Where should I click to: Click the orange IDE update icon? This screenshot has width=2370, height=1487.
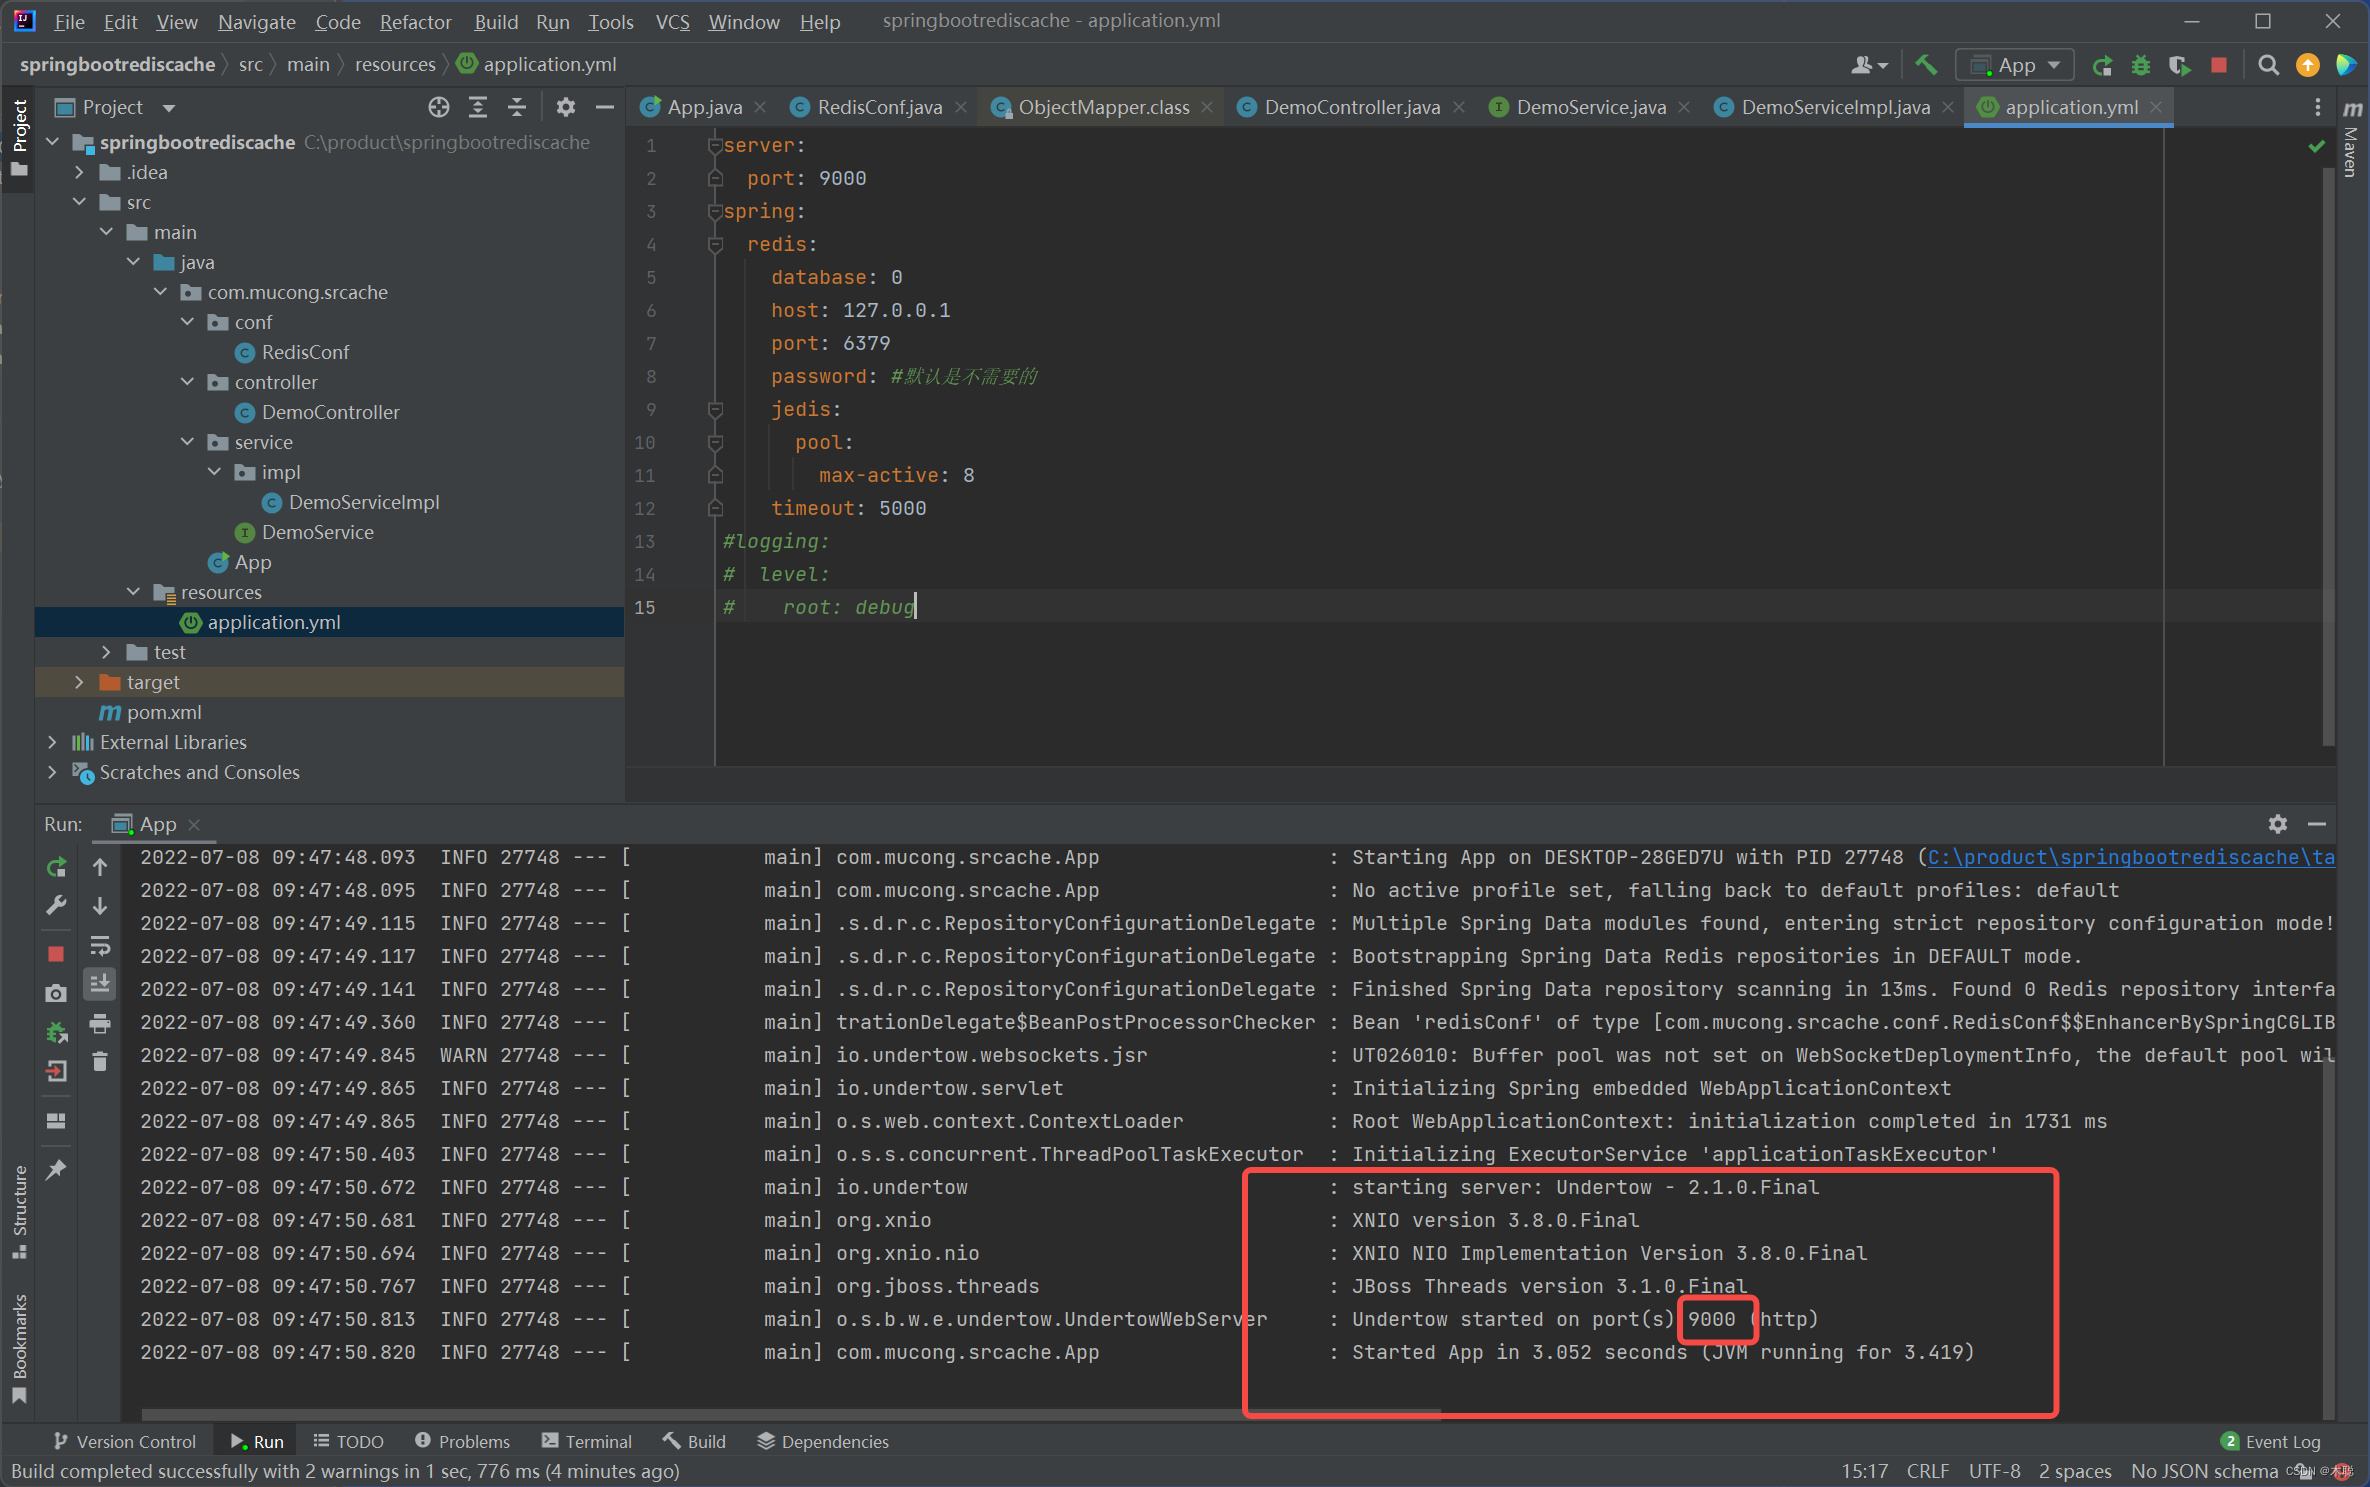pyautogui.click(x=2308, y=65)
